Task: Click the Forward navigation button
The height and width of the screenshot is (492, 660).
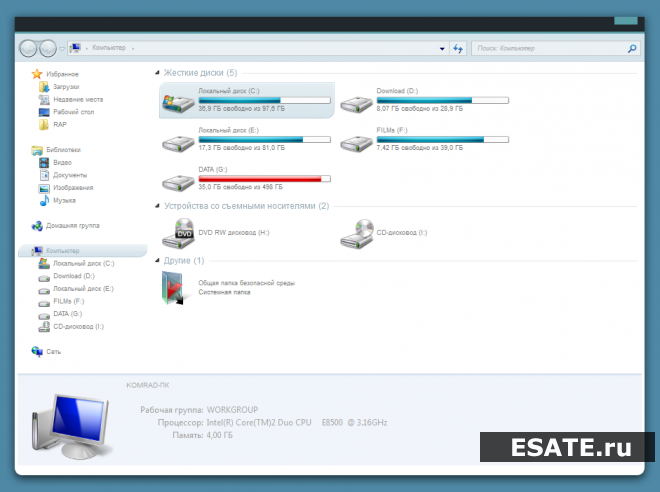Action: (48, 48)
